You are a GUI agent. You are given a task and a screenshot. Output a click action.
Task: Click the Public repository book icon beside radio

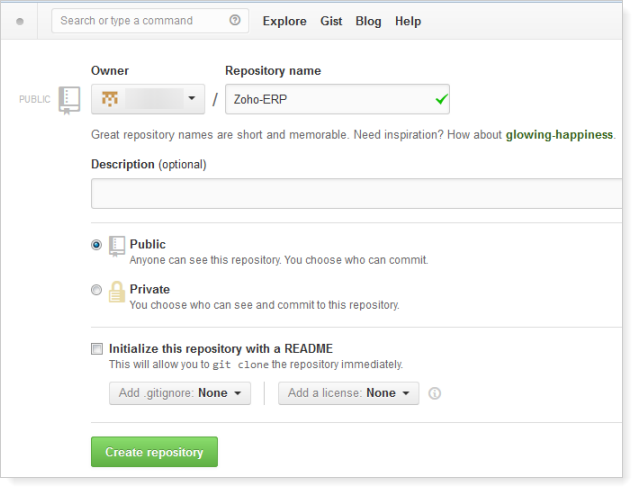(117, 246)
